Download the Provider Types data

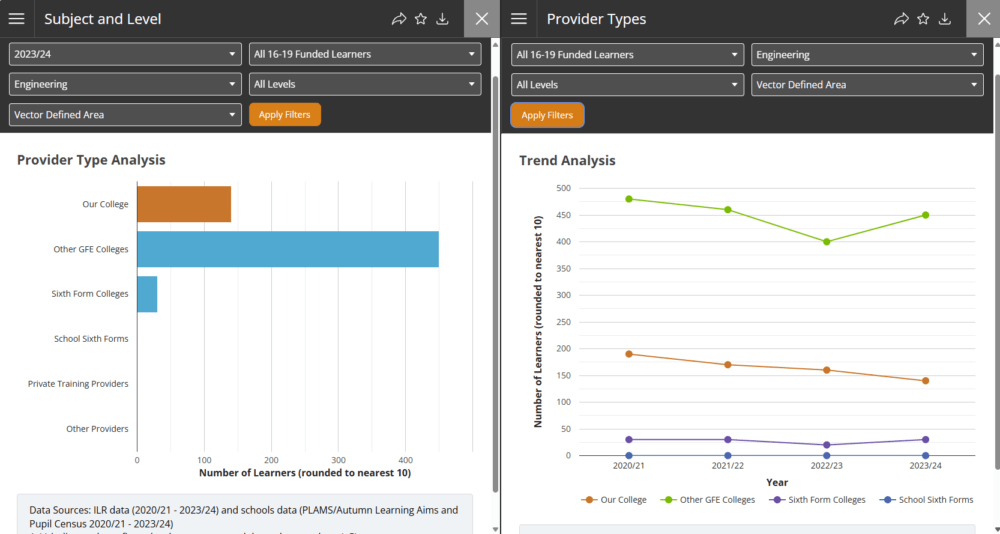(x=945, y=19)
